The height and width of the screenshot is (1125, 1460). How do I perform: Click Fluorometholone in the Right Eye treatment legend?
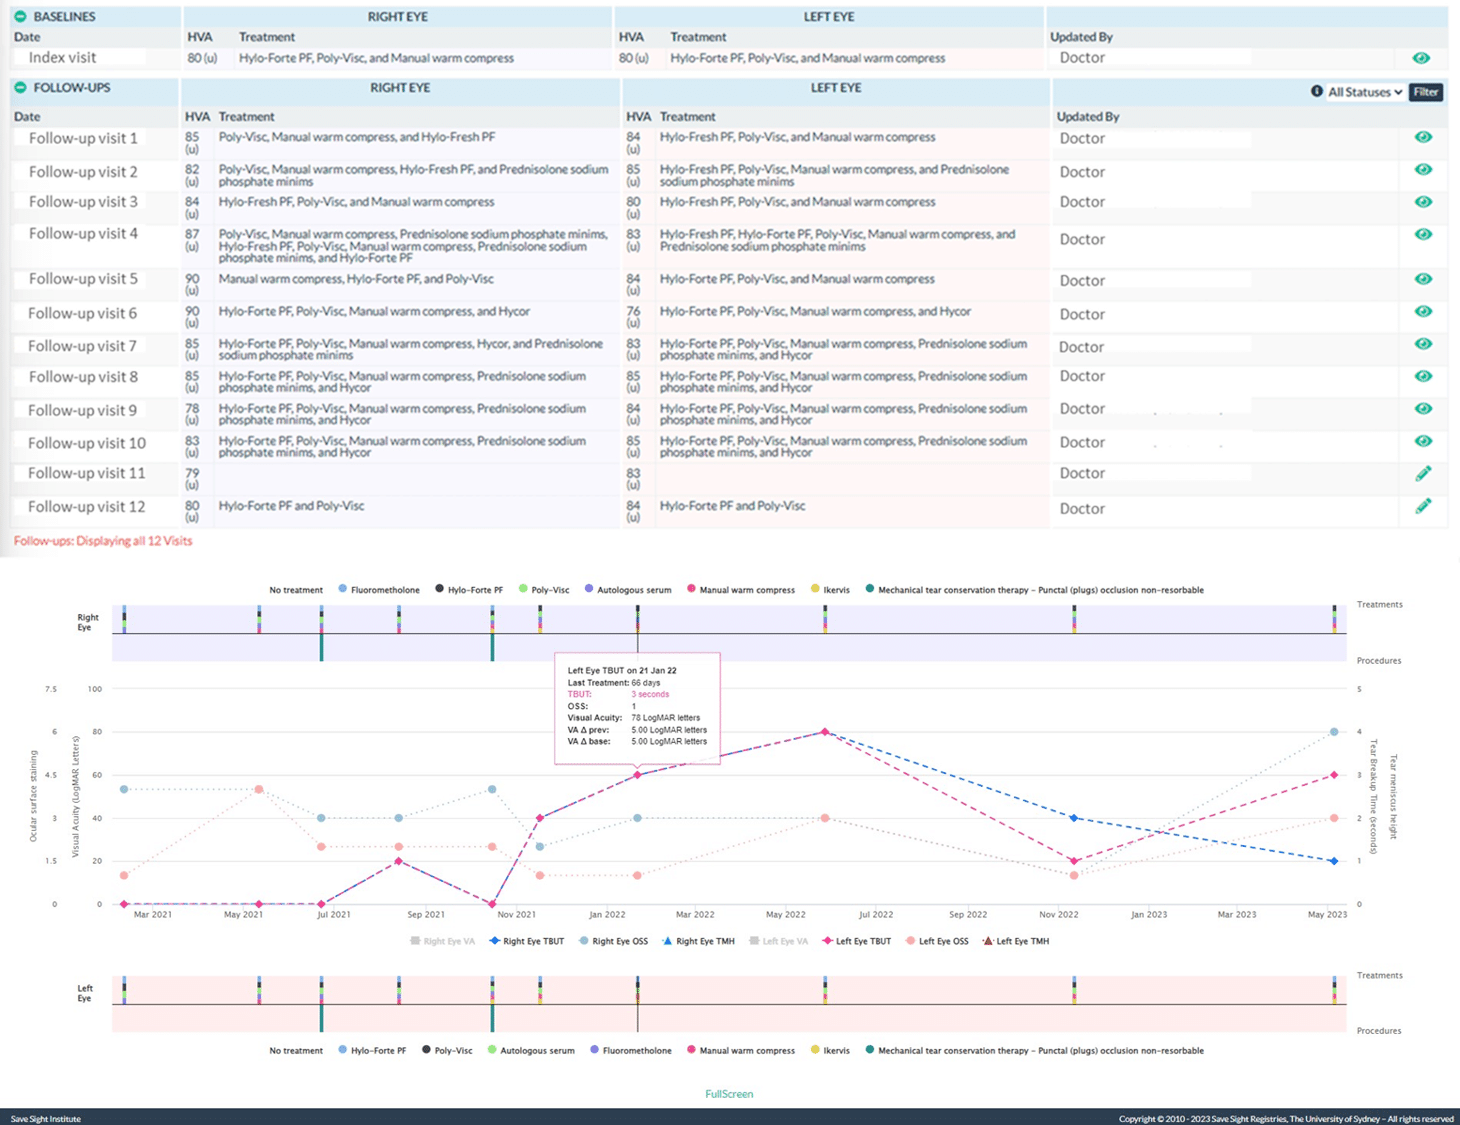[x=379, y=590]
